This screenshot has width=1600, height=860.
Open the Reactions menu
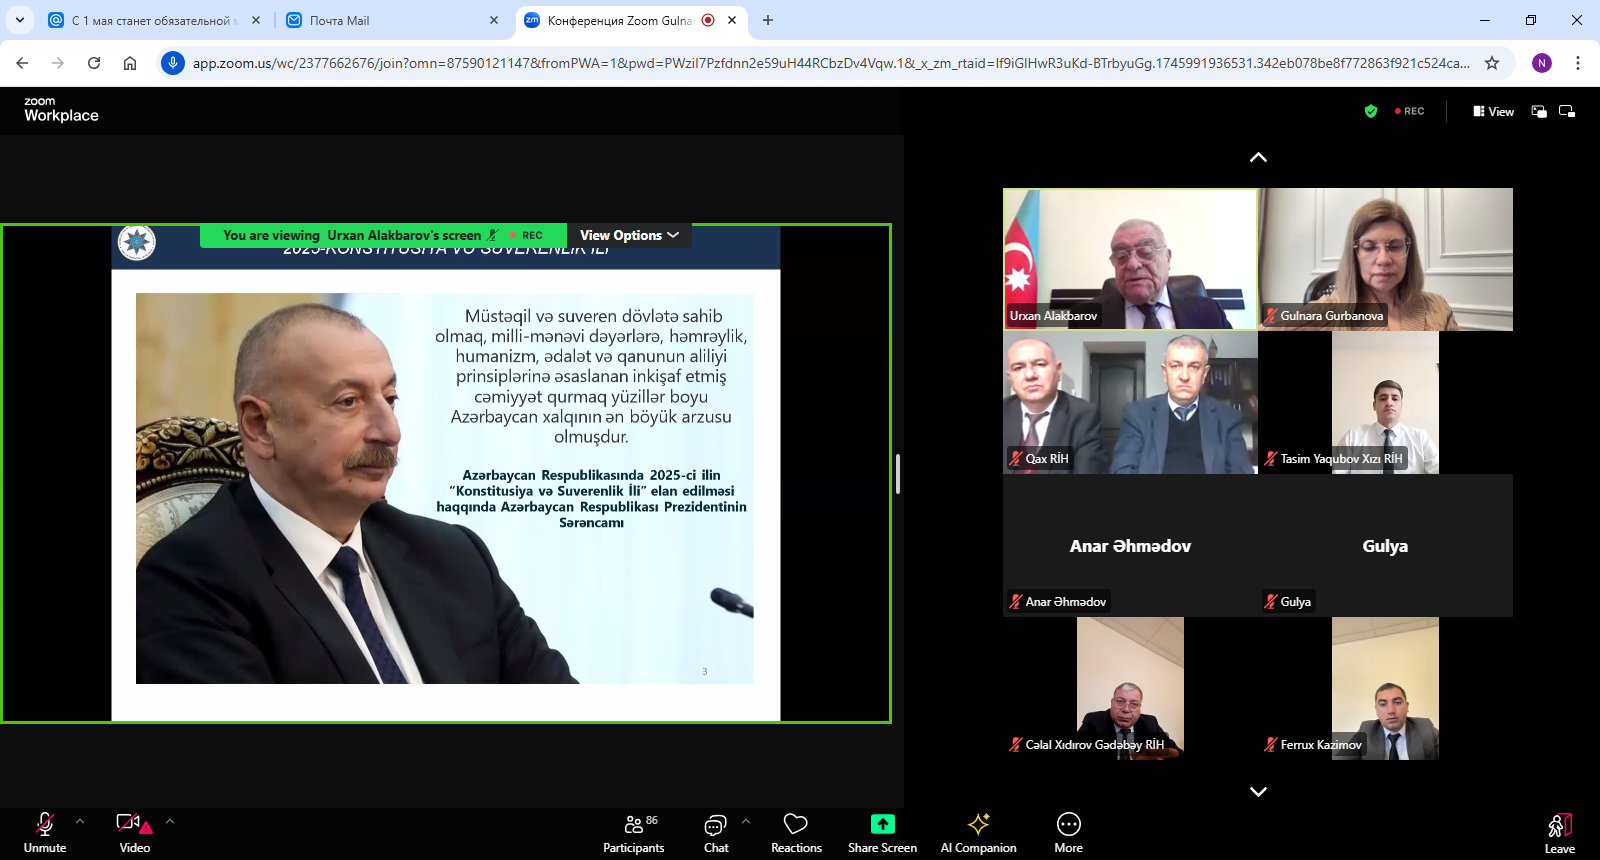796,832
